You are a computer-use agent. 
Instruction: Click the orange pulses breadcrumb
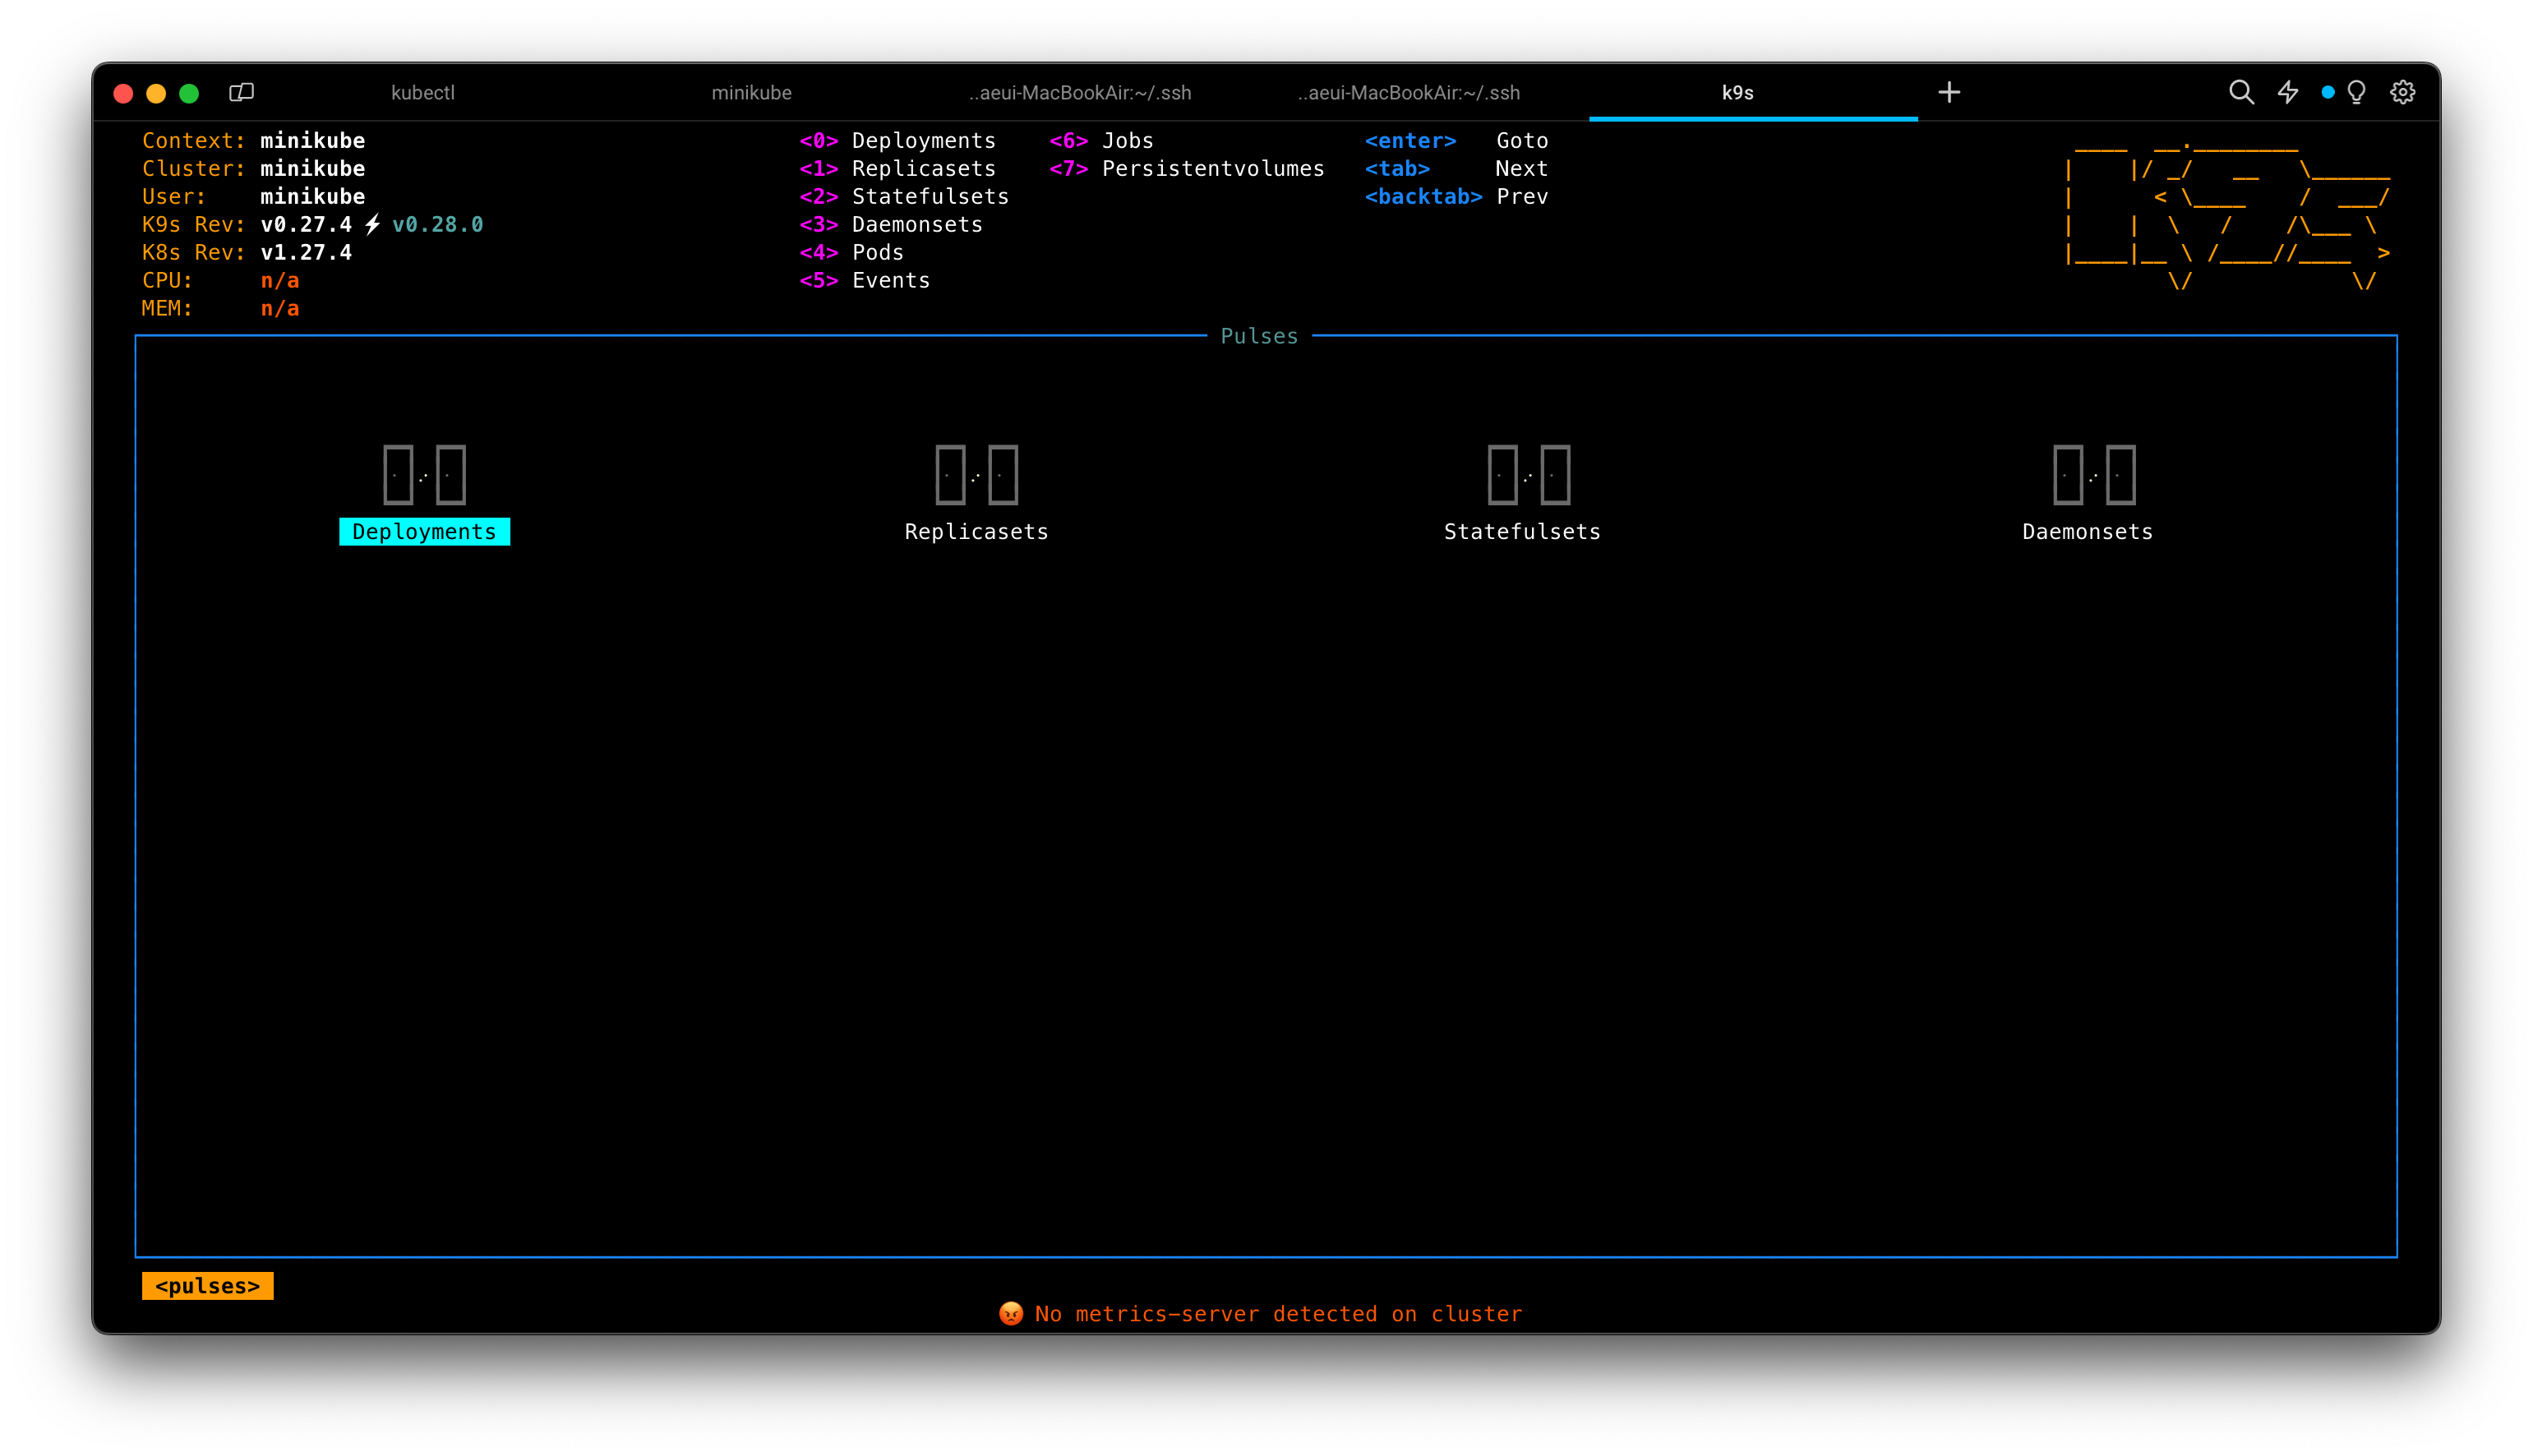[207, 1286]
